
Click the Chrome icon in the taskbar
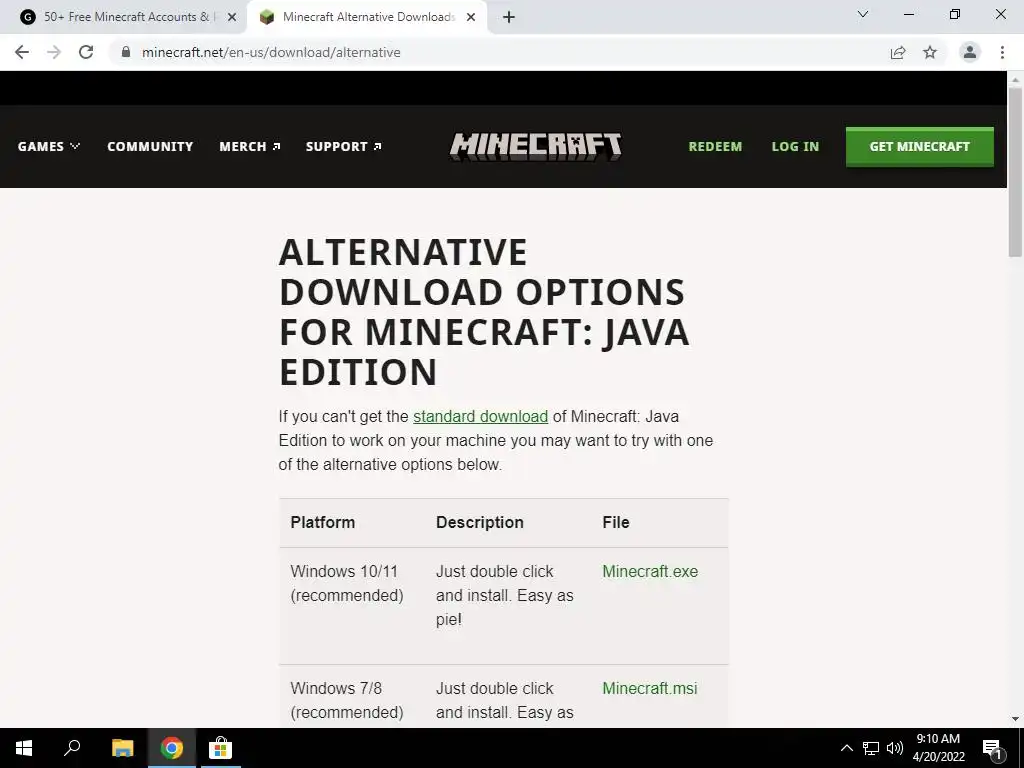click(171, 748)
